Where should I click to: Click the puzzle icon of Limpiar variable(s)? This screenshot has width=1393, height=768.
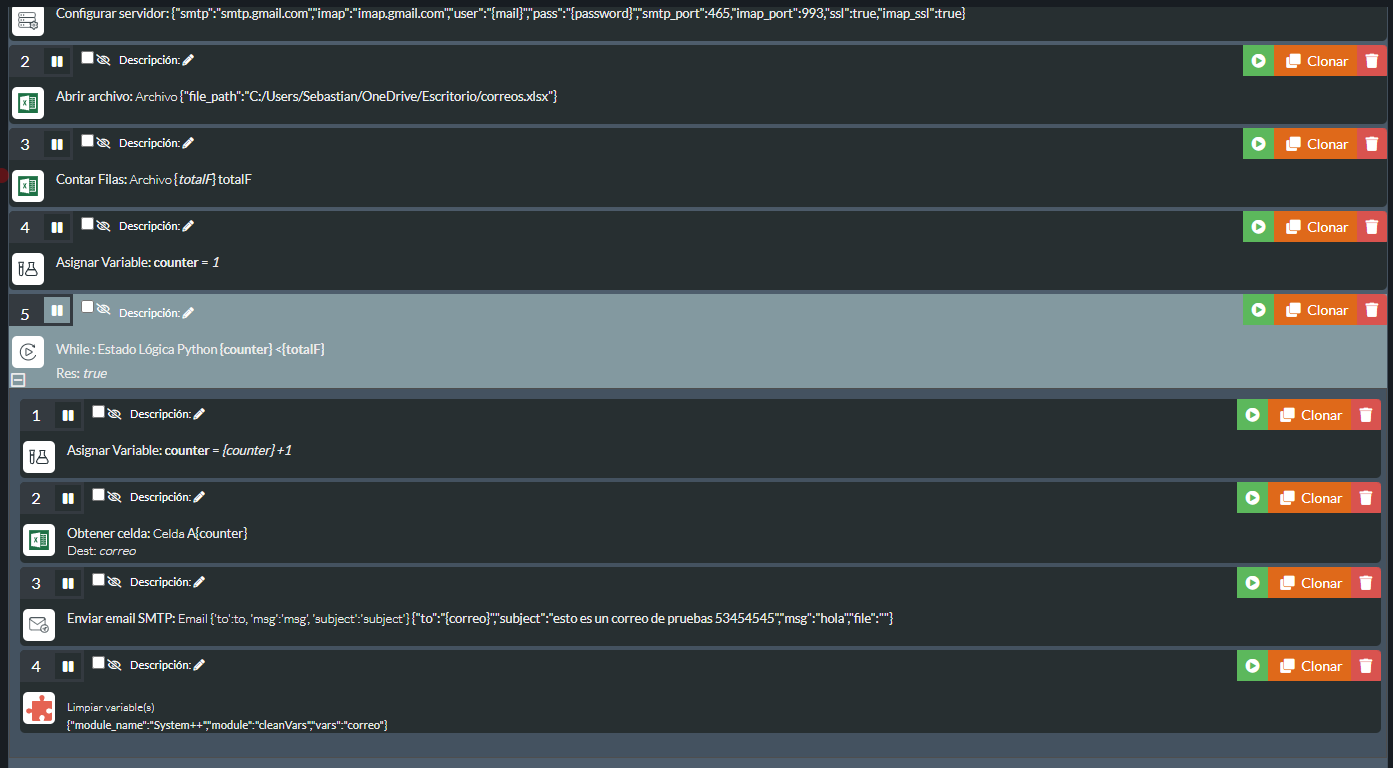[x=39, y=708]
